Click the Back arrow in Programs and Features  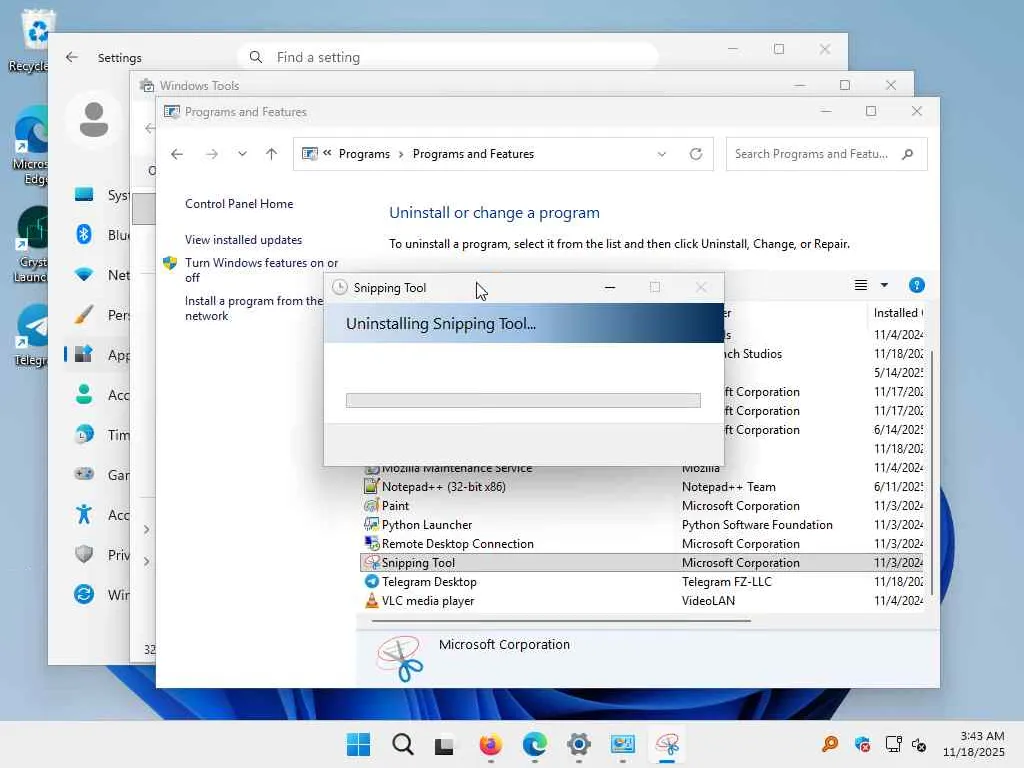coord(177,154)
